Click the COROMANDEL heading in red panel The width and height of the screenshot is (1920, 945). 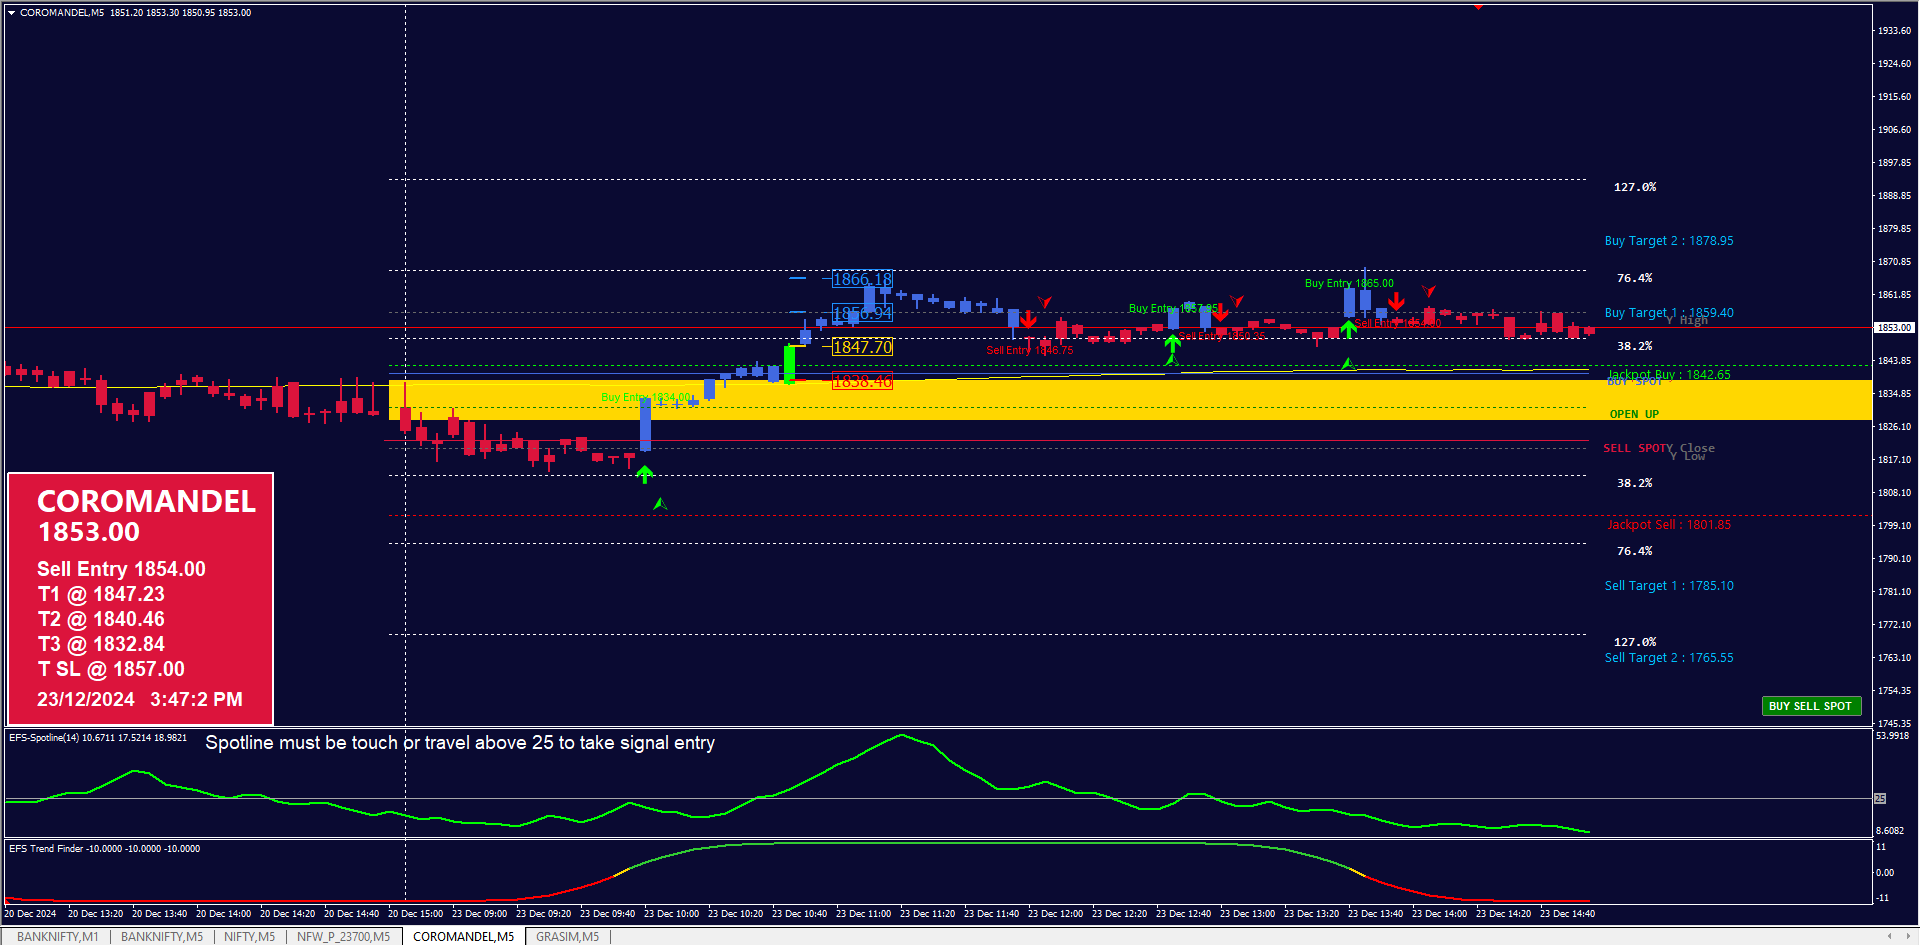tap(146, 501)
